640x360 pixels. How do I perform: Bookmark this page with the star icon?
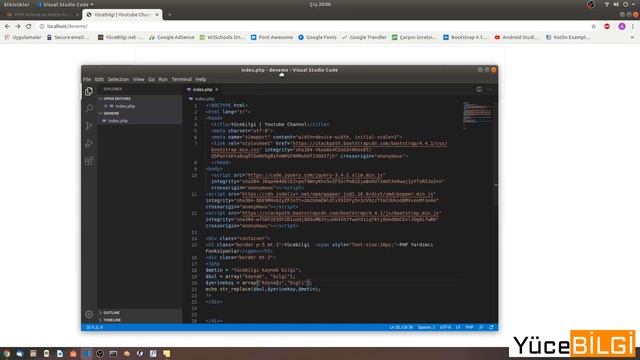593,26
